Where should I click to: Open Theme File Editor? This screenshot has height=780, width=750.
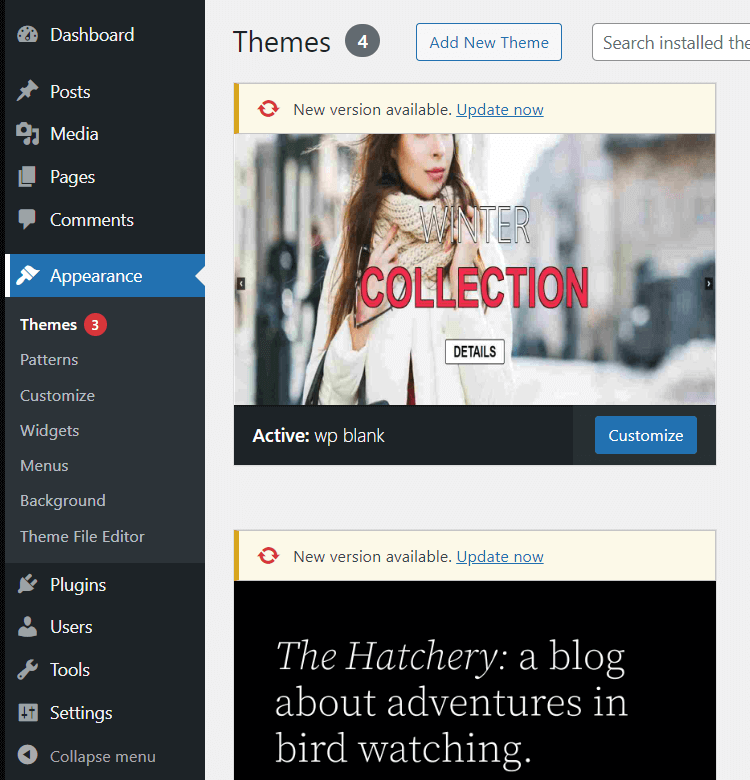tap(82, 537)
